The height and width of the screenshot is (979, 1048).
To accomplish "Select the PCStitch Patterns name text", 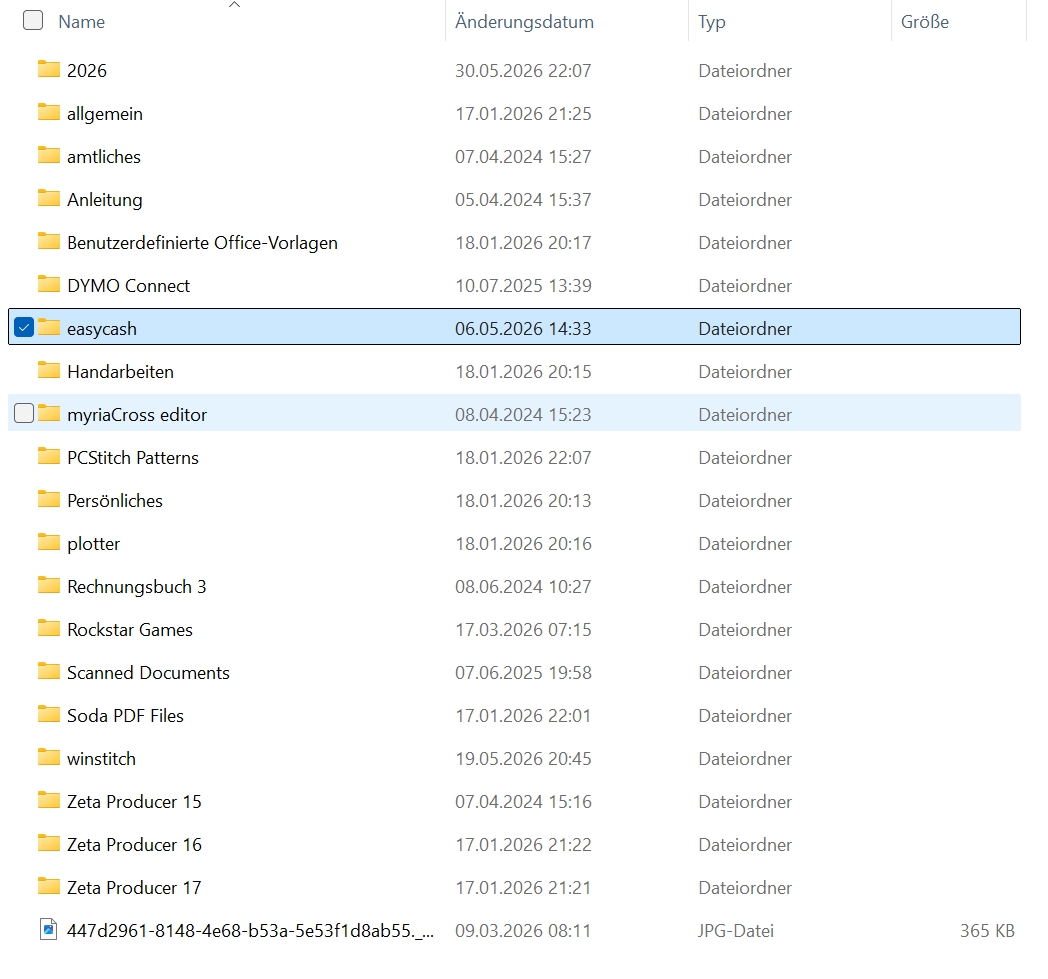I will pos(133,458).
